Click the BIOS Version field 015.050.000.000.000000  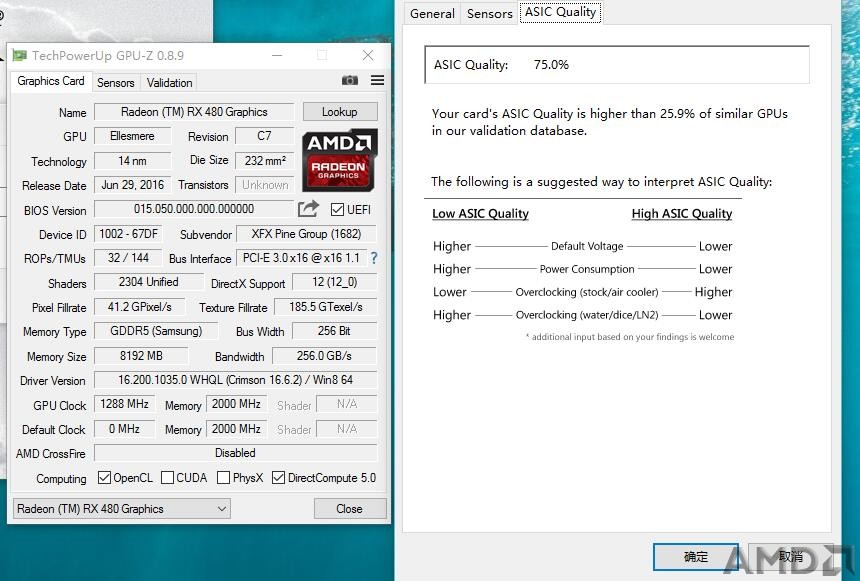click(x=194, y=209)
